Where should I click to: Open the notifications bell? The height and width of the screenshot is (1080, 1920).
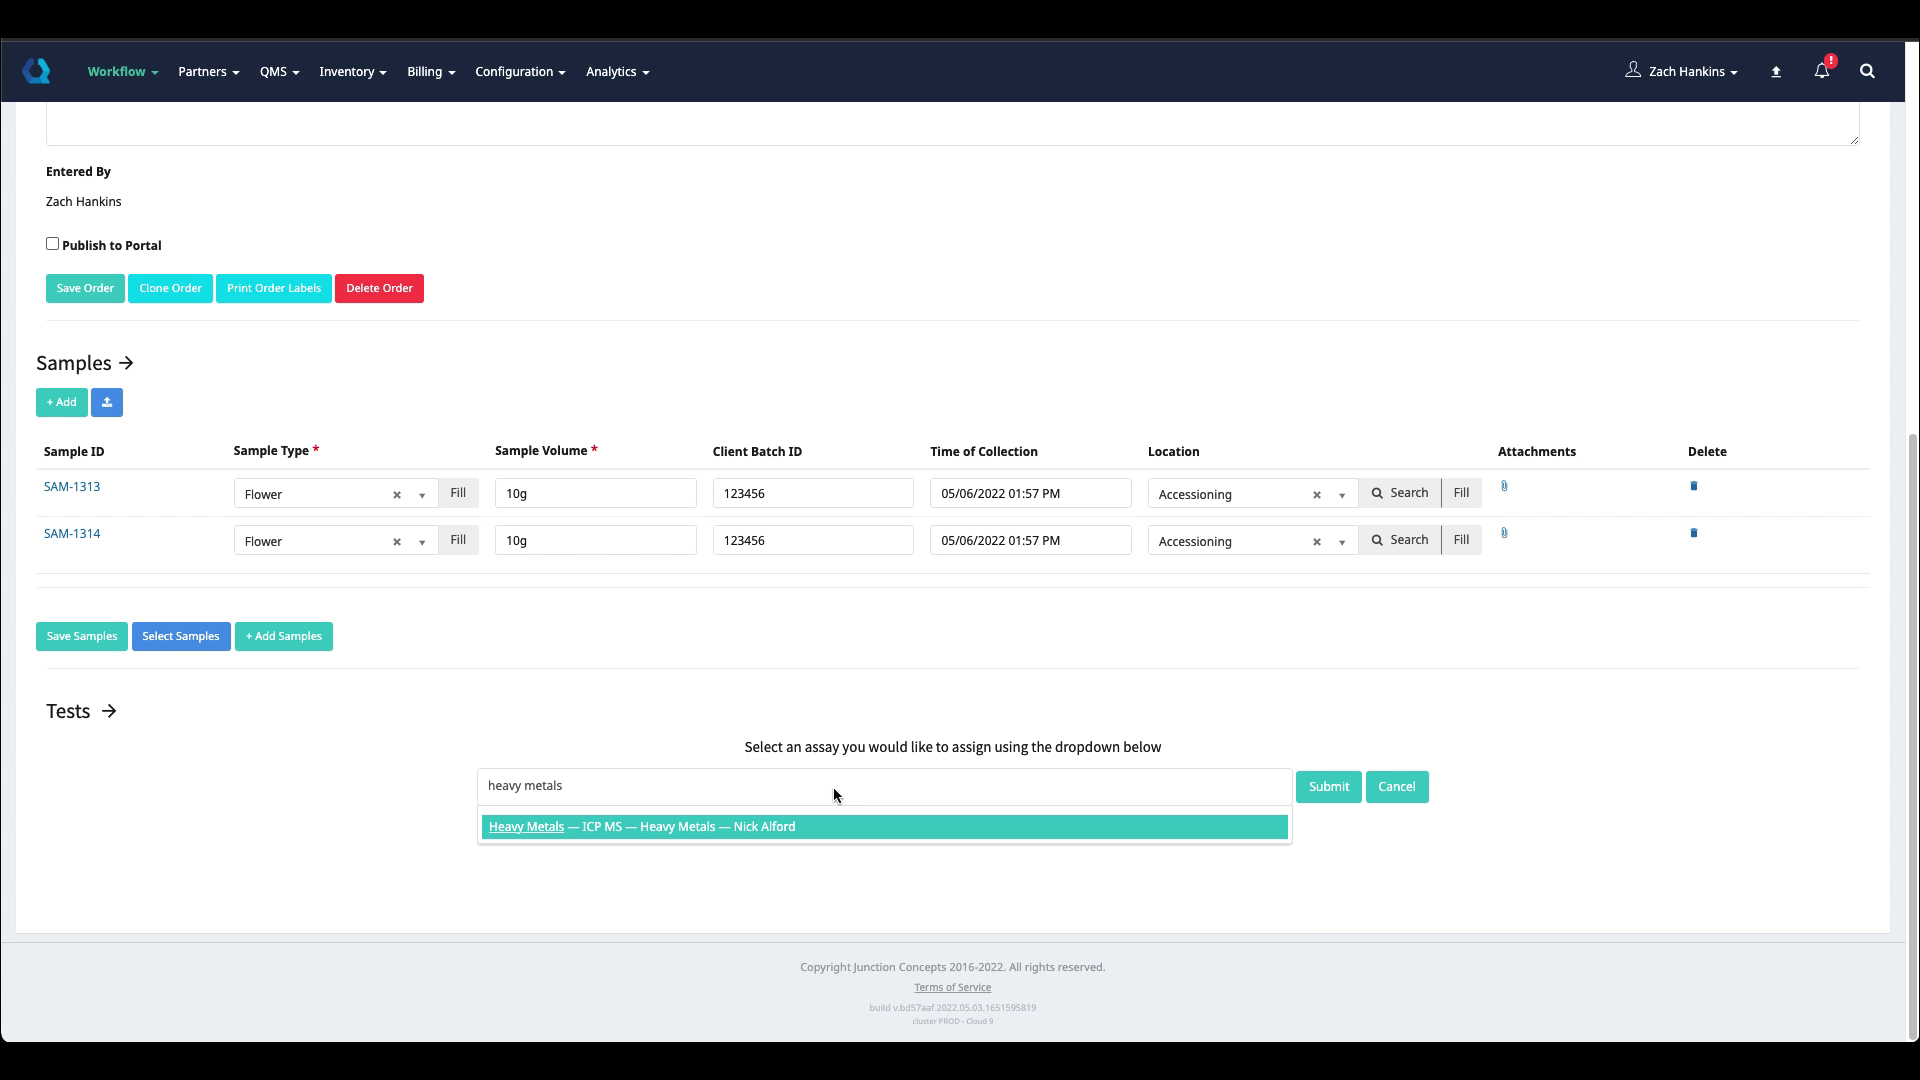click(x=1821, y=71)
